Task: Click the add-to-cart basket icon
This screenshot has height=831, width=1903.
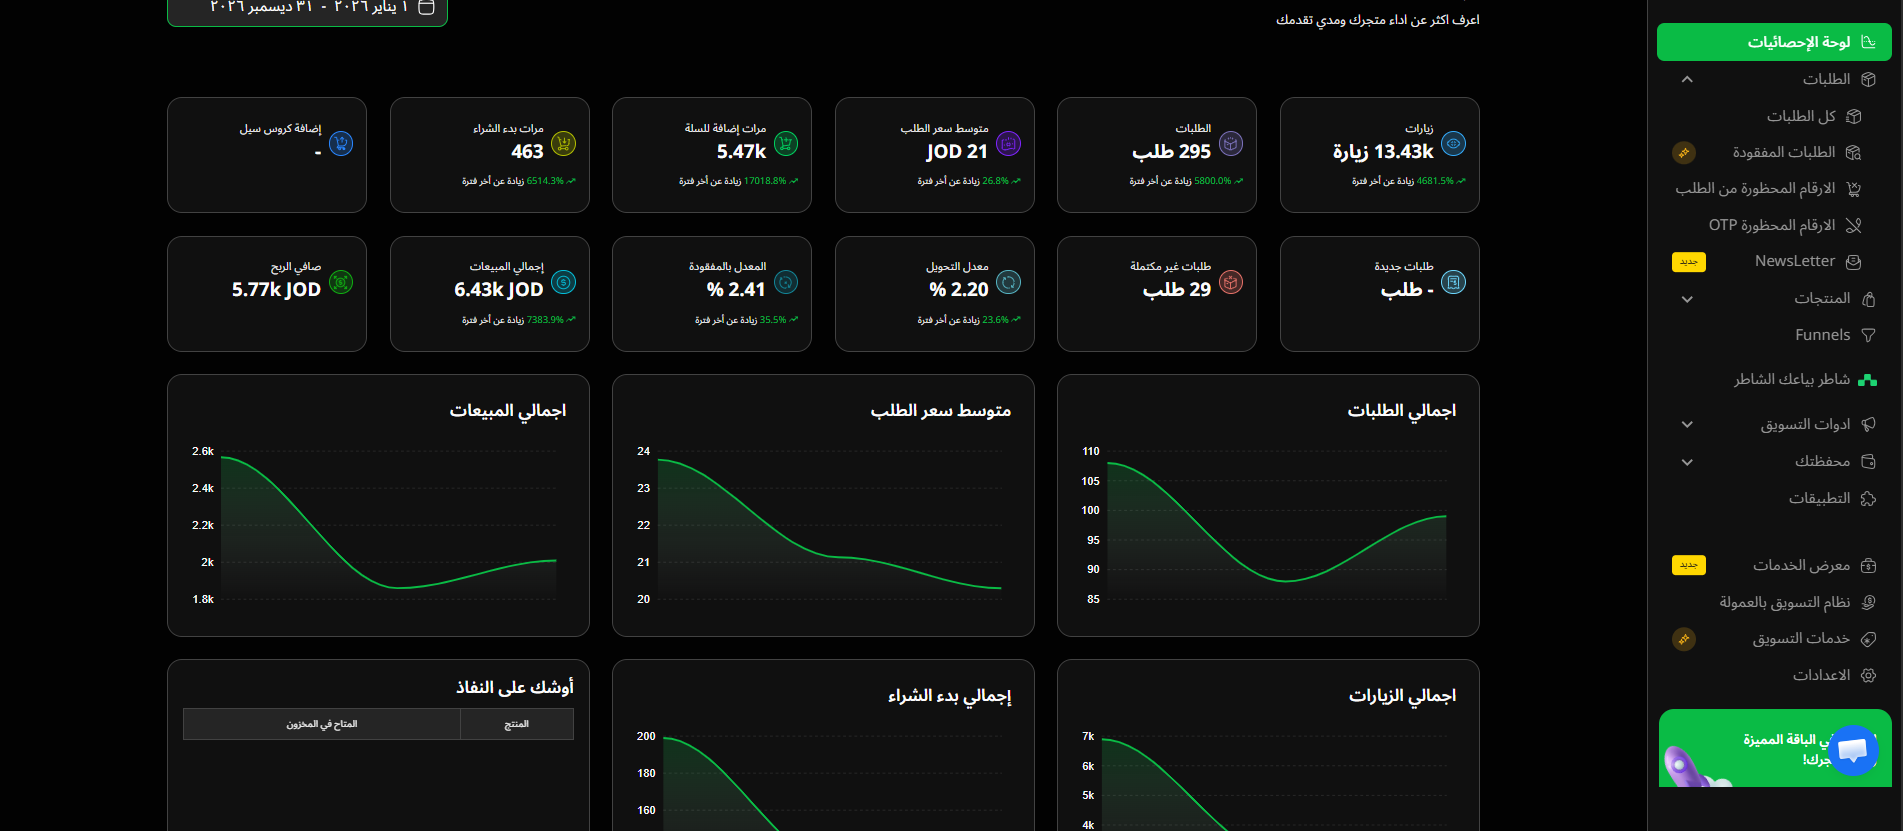Action: point(786,144)
